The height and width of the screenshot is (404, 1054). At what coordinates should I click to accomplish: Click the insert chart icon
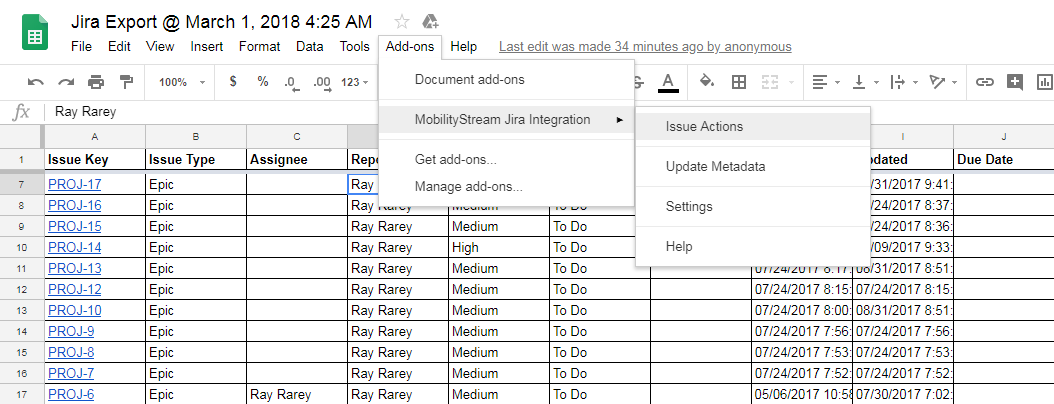(1045, 82)
